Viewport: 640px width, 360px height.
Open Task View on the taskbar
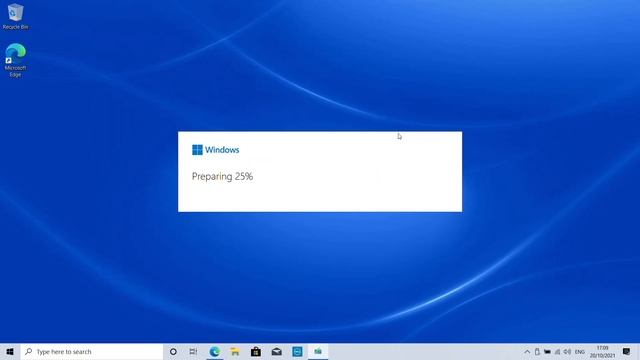tap(193, 351)
